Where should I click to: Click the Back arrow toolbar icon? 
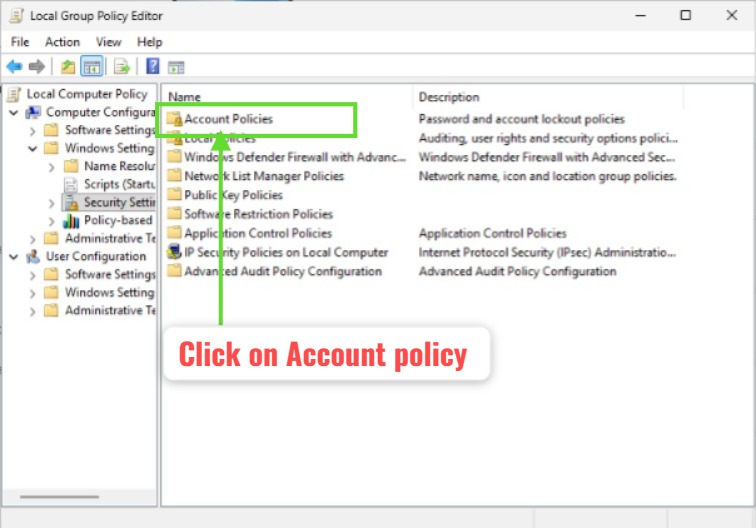click(14, 67)
